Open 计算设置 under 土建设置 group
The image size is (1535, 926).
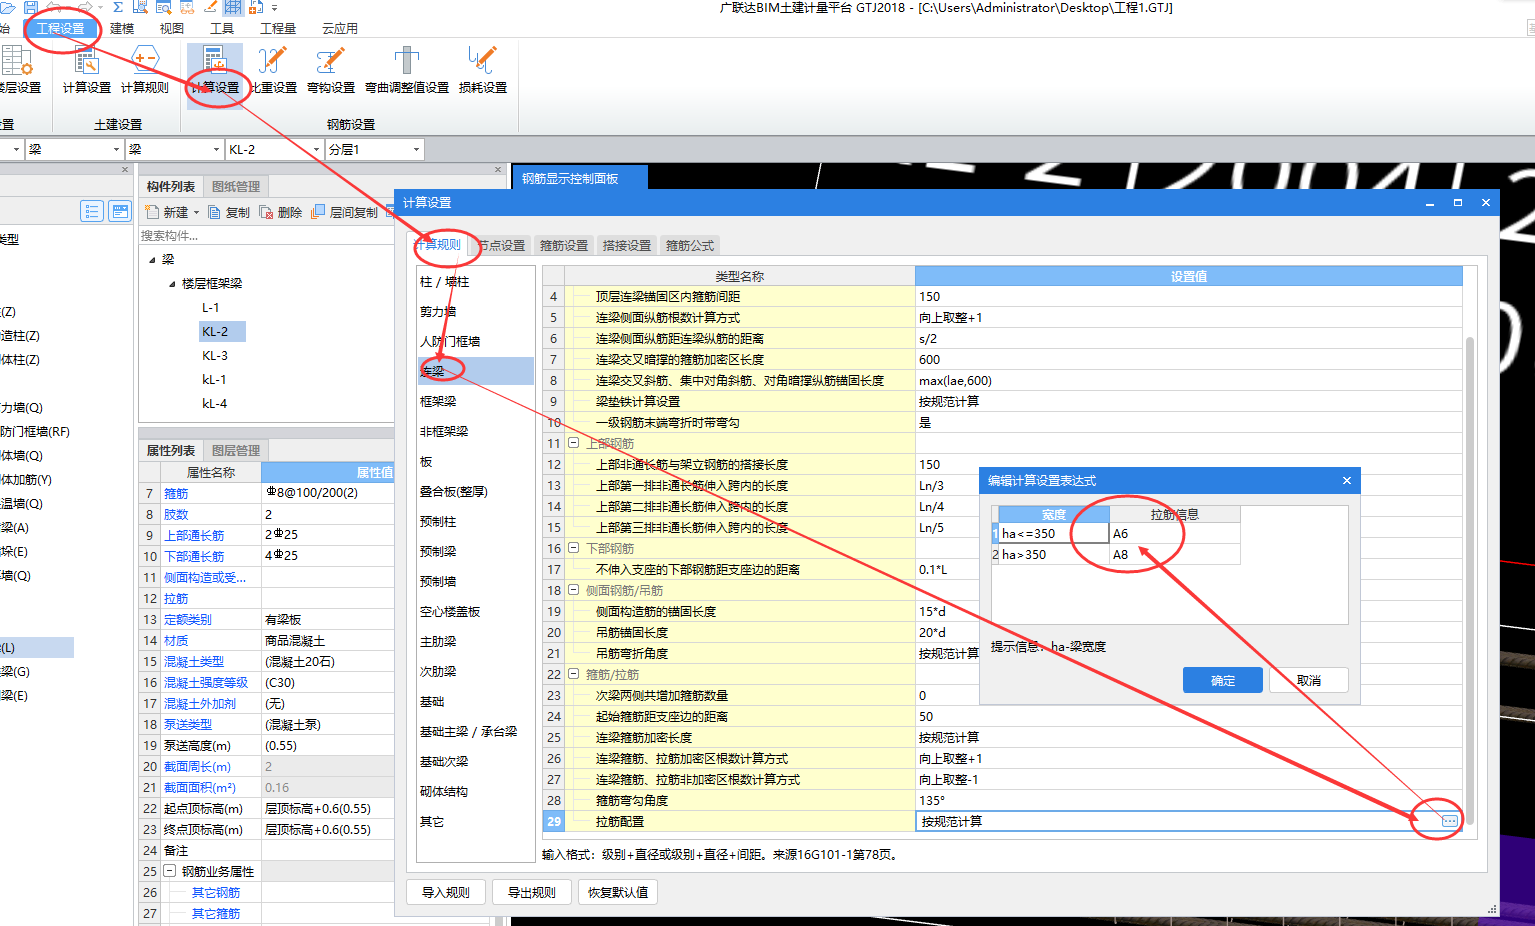point(87,70)
